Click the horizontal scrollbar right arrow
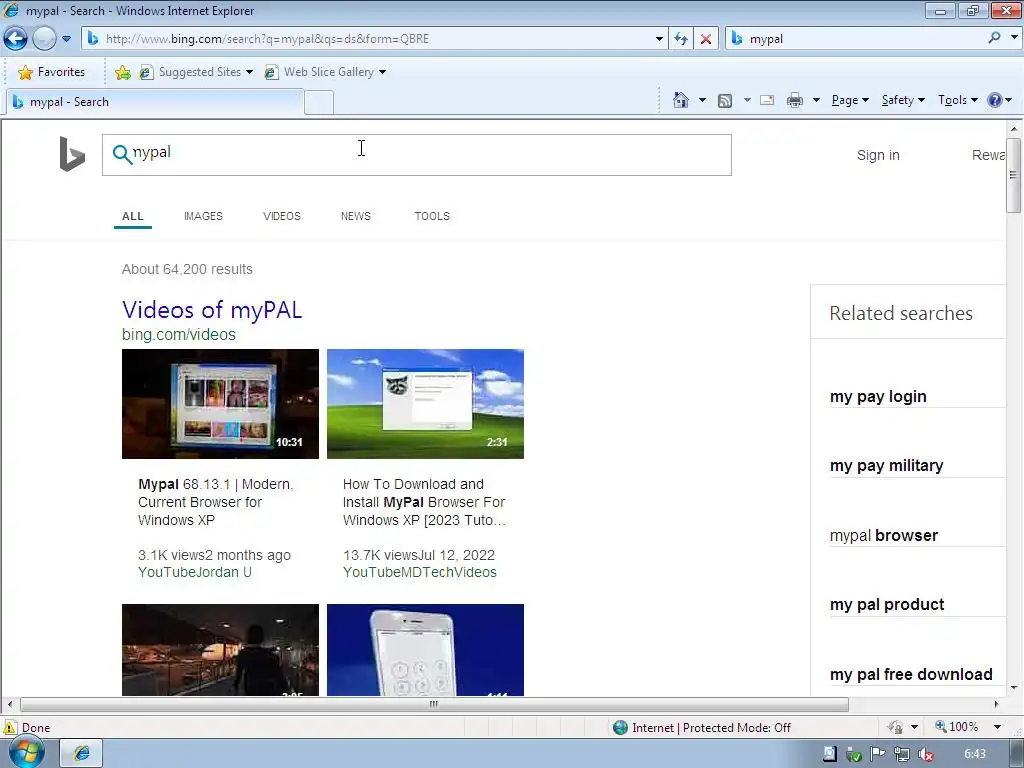This screenshot has width=1024, height=768. point(996,704)
